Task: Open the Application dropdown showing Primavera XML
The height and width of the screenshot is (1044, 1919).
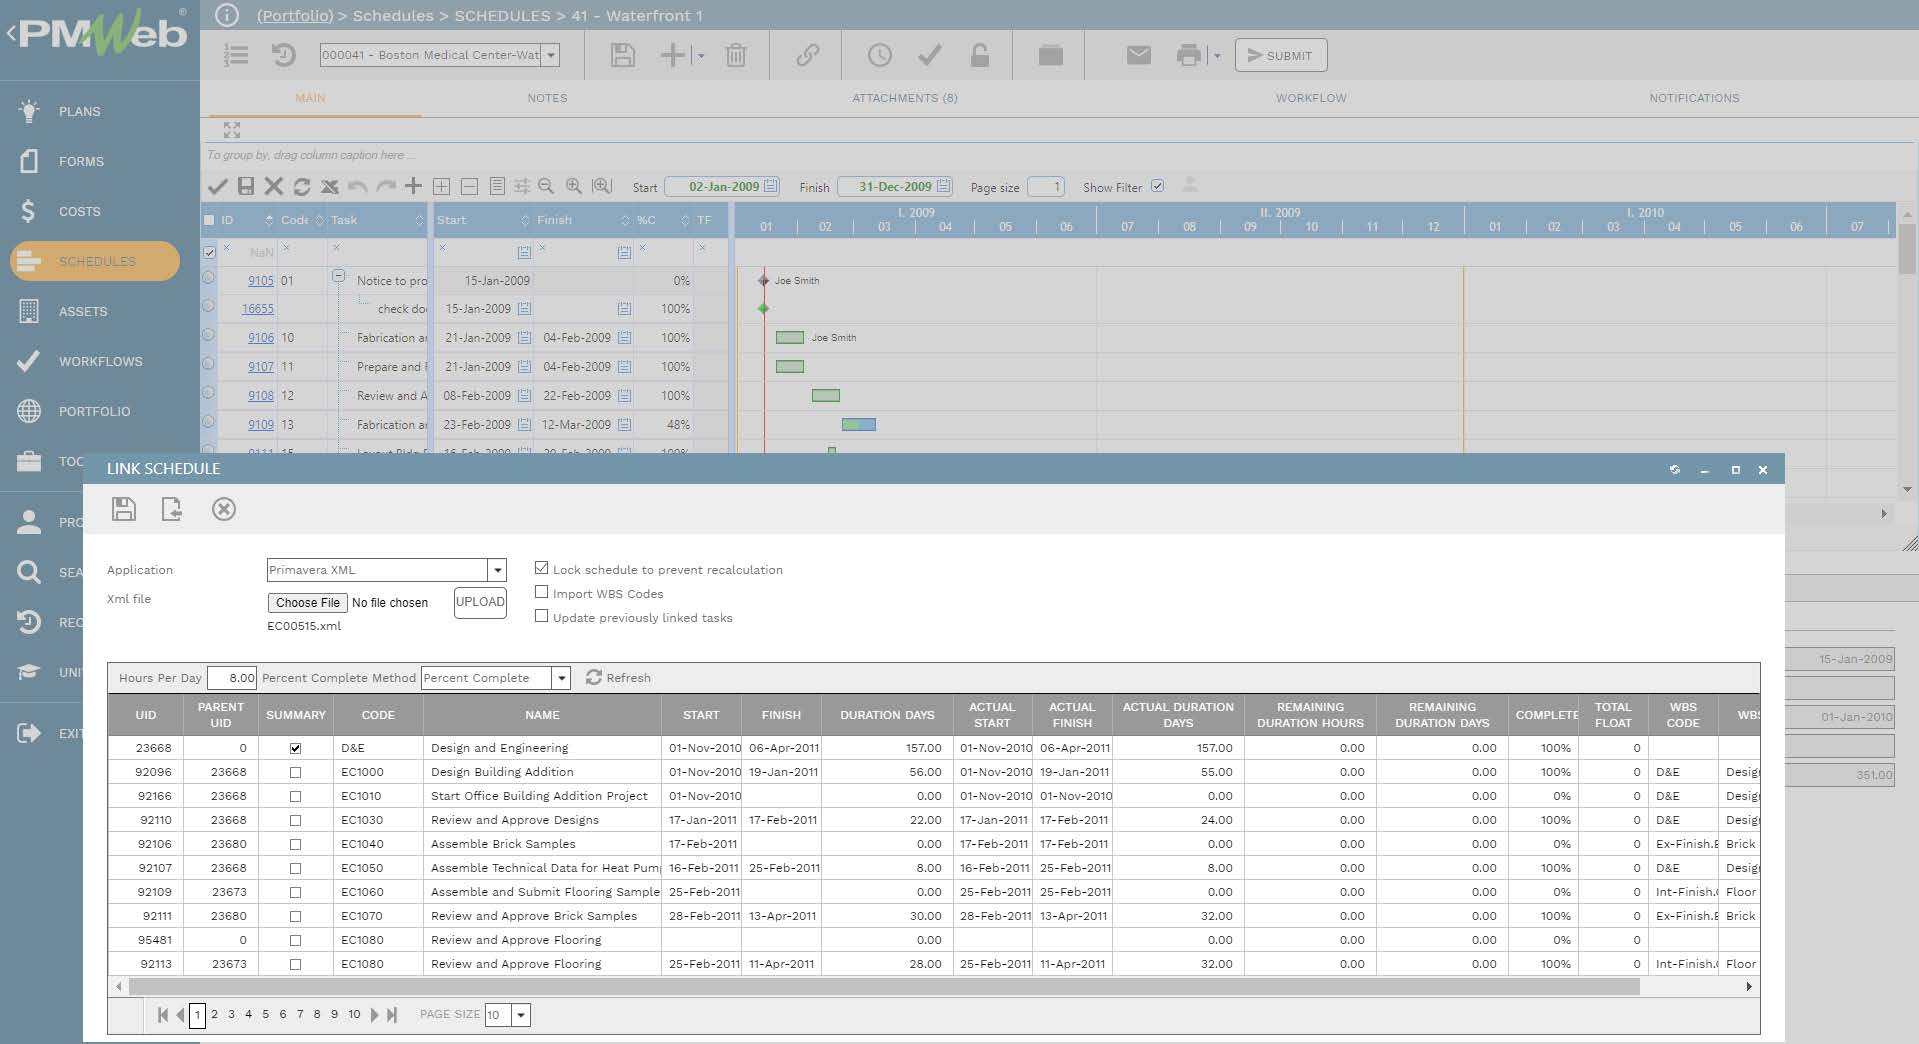Action: [496, 570]
